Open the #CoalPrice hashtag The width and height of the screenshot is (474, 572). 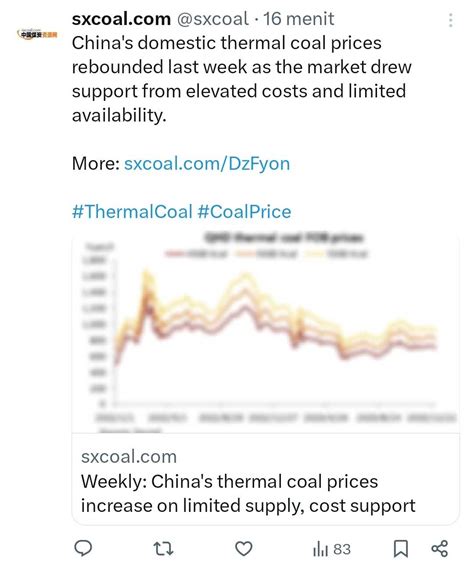tap(244, 212)
